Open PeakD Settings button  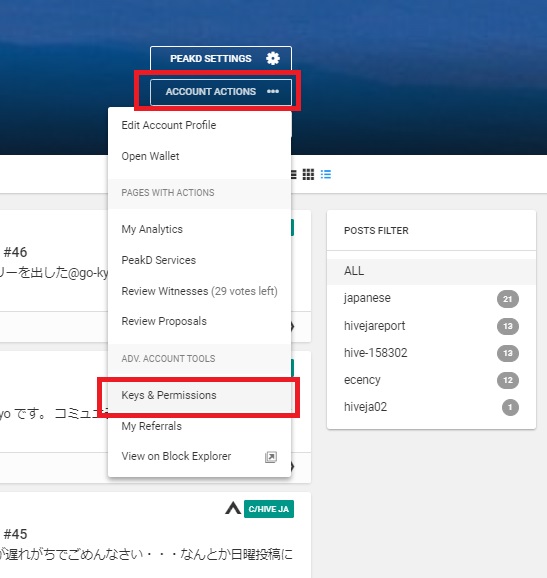pos(221,58)
